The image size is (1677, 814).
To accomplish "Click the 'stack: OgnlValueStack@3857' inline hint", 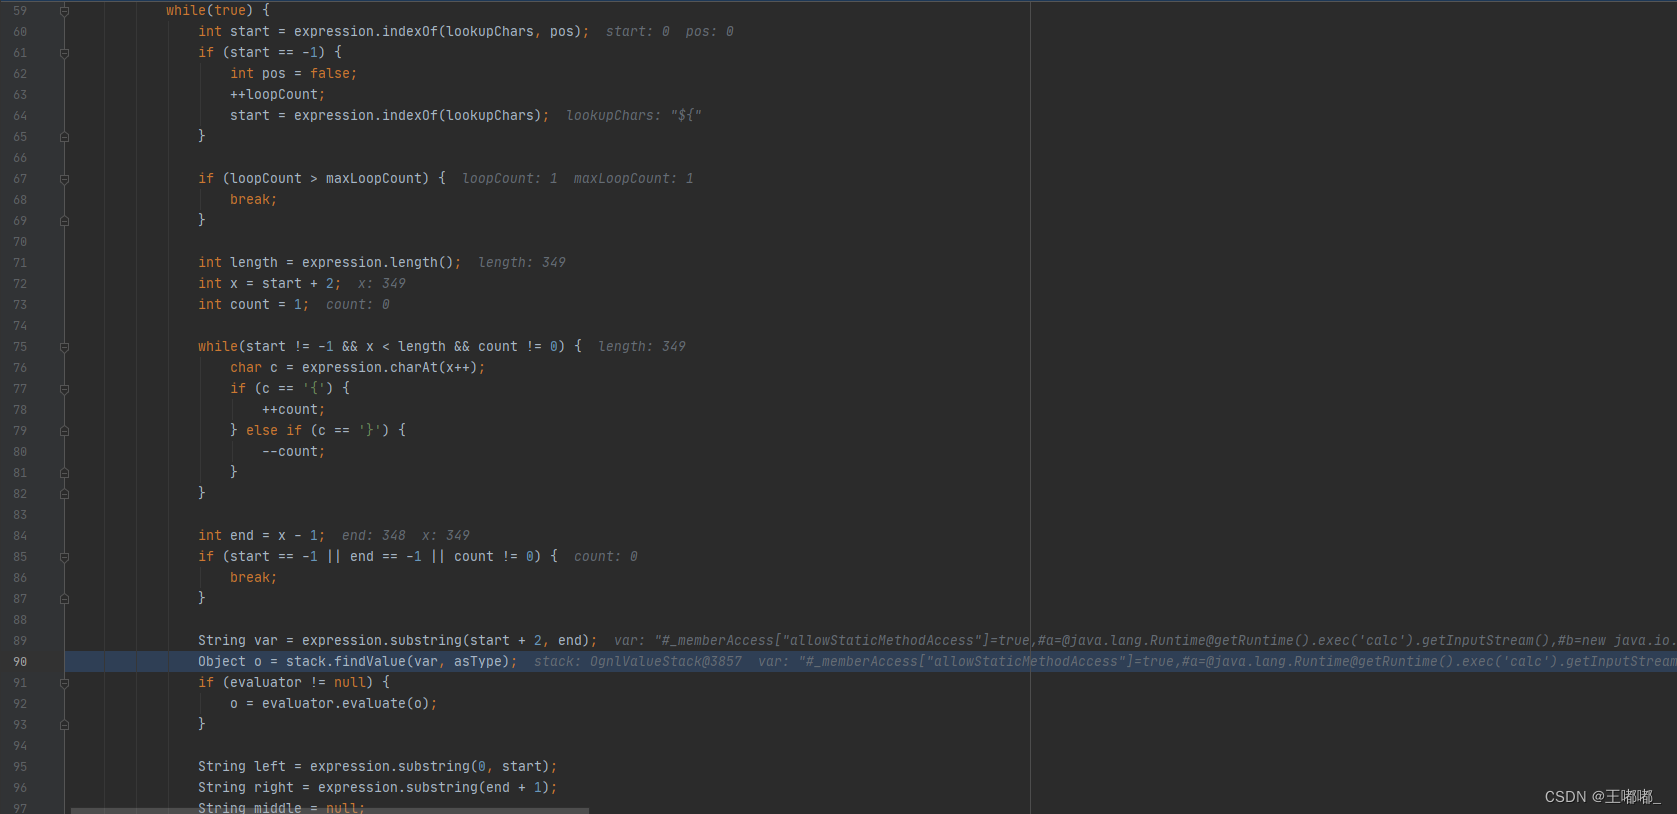I will (638, 662).
